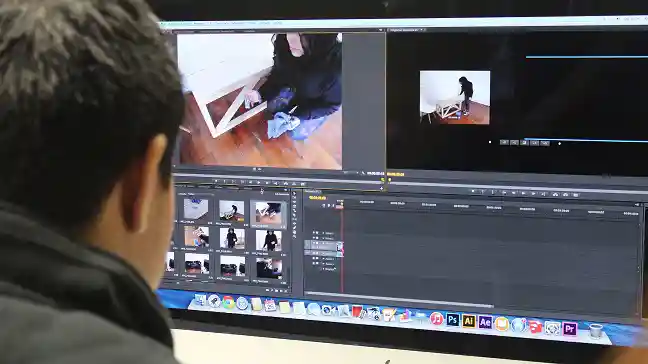Expand the topmost video track triangle
This screenshot has height=364, width=648.
pyautogui.click(x=324, y=233)
